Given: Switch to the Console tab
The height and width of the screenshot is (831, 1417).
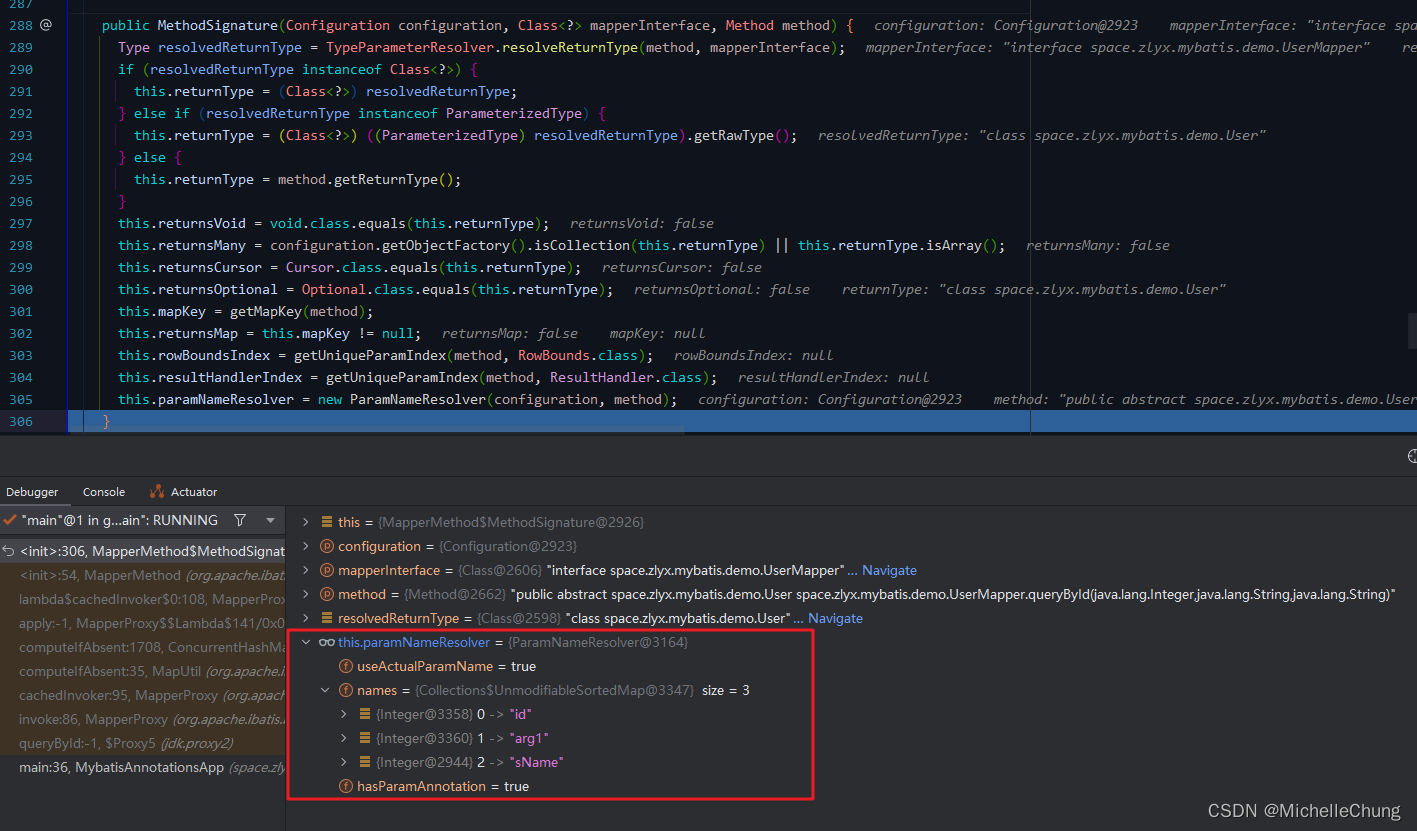Looking at the screenshot, I should tap(104, 492).
